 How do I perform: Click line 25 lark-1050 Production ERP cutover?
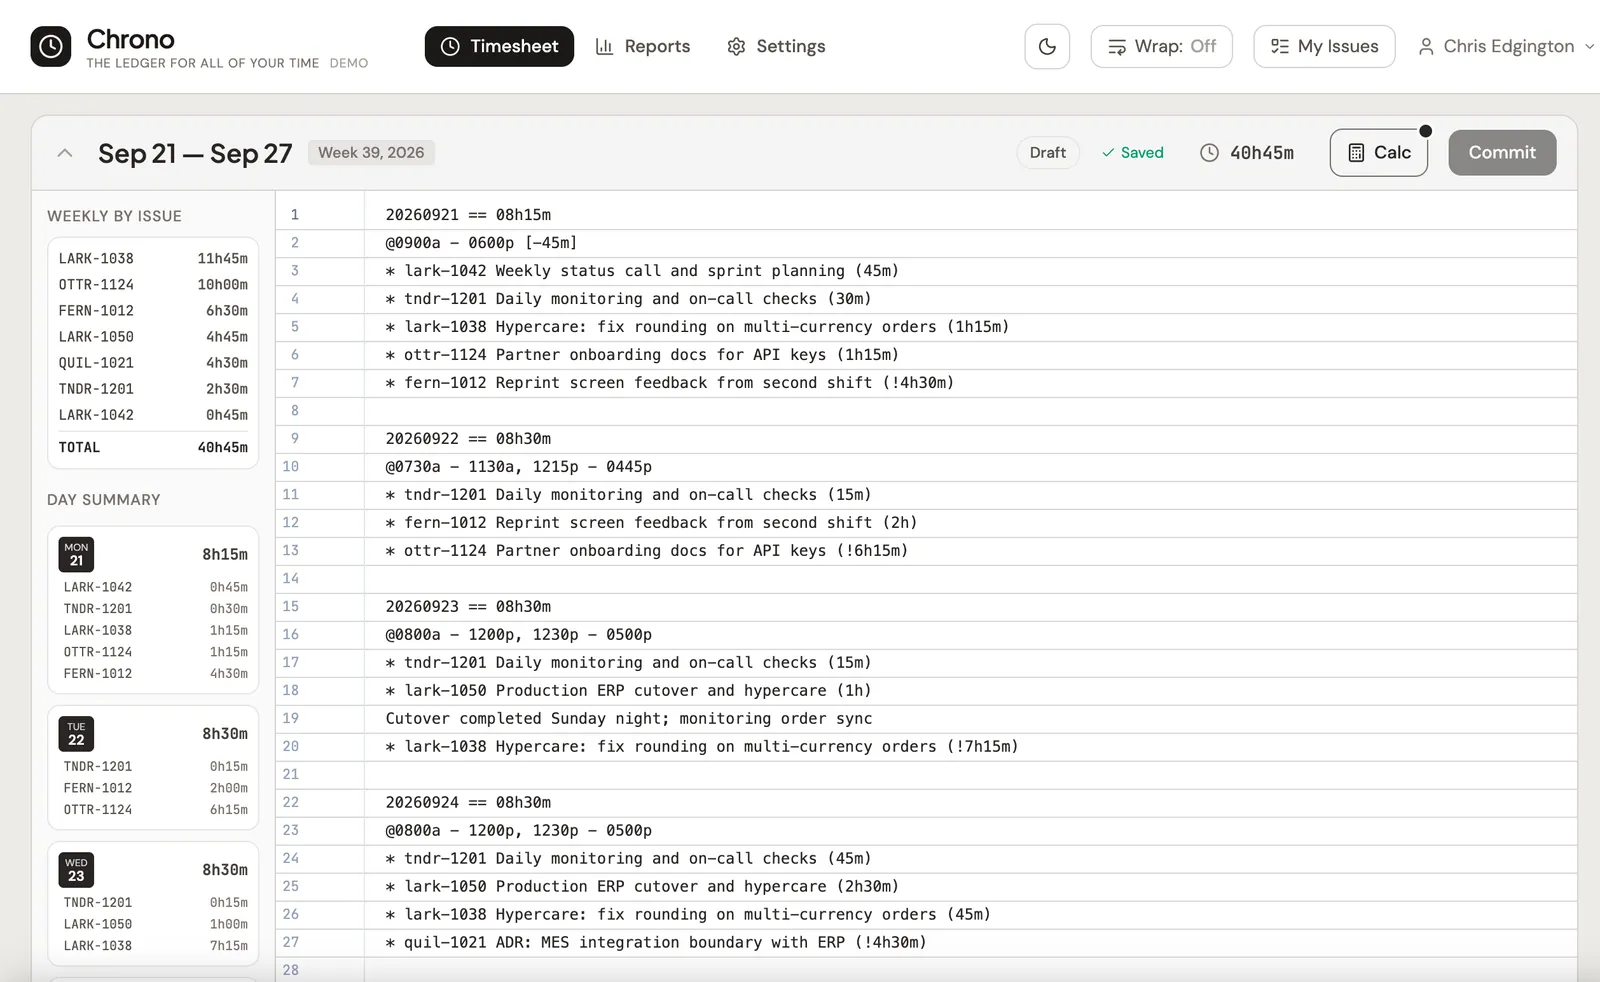point(642,886)
